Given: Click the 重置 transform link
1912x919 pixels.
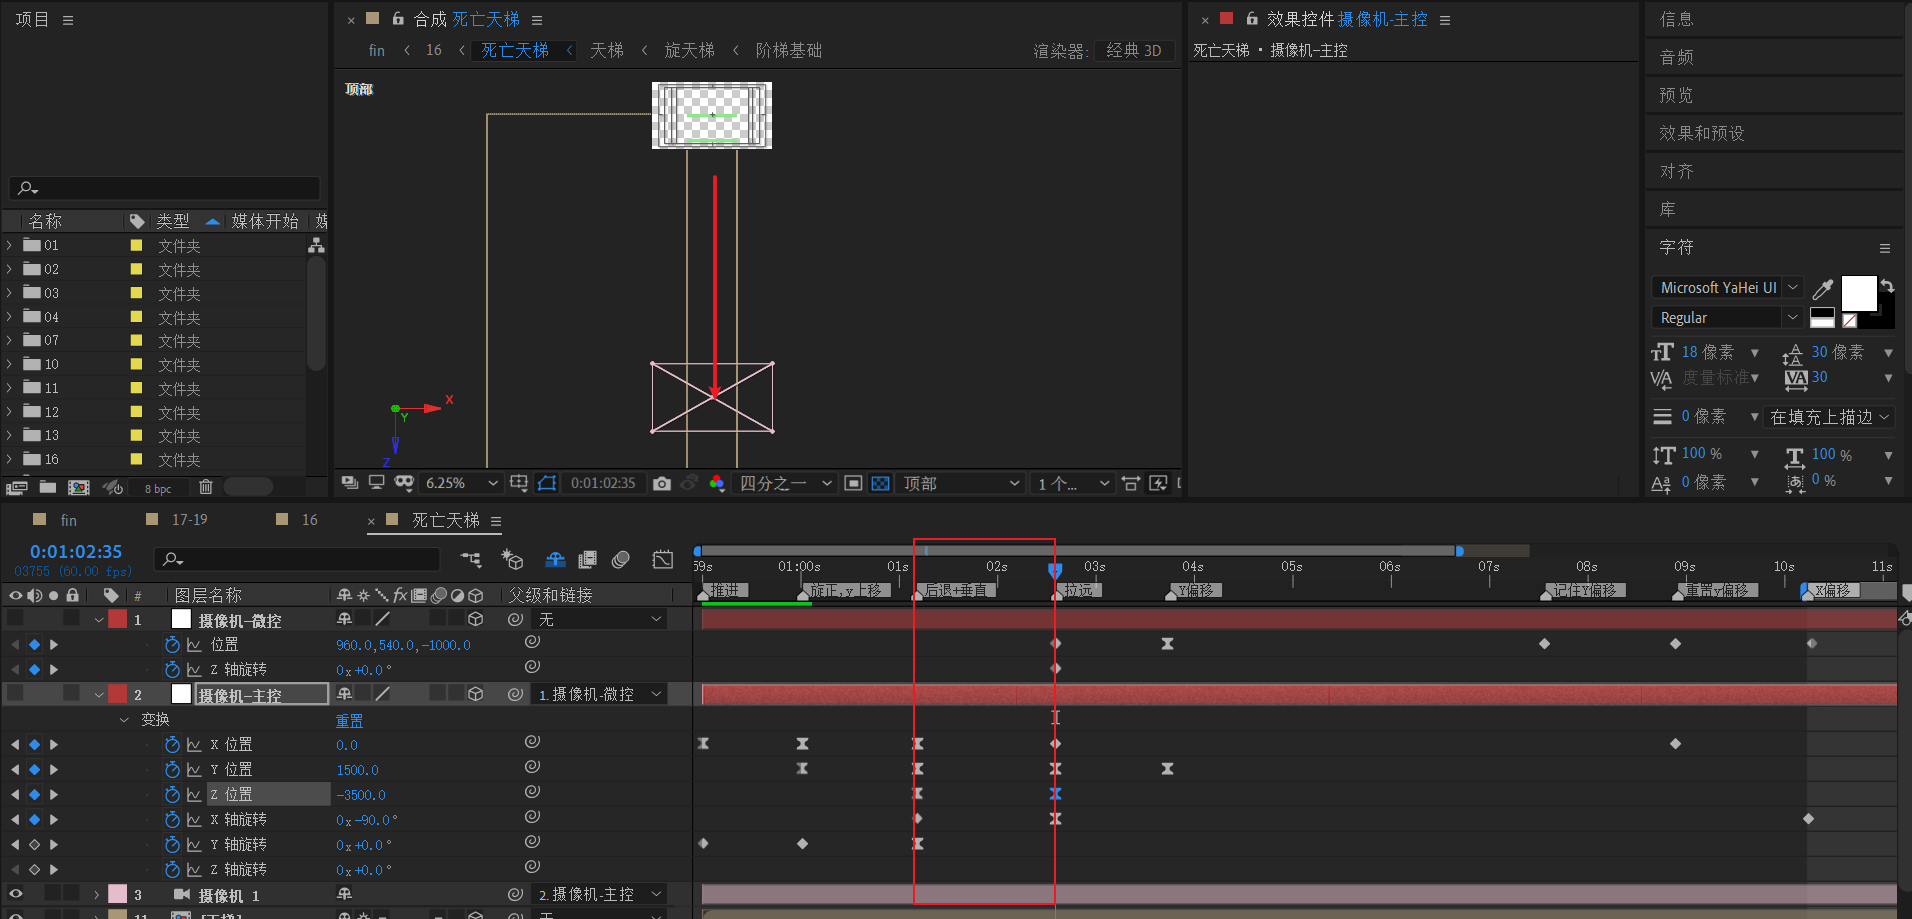Looking at the screenshot, I should click(349, 720).
